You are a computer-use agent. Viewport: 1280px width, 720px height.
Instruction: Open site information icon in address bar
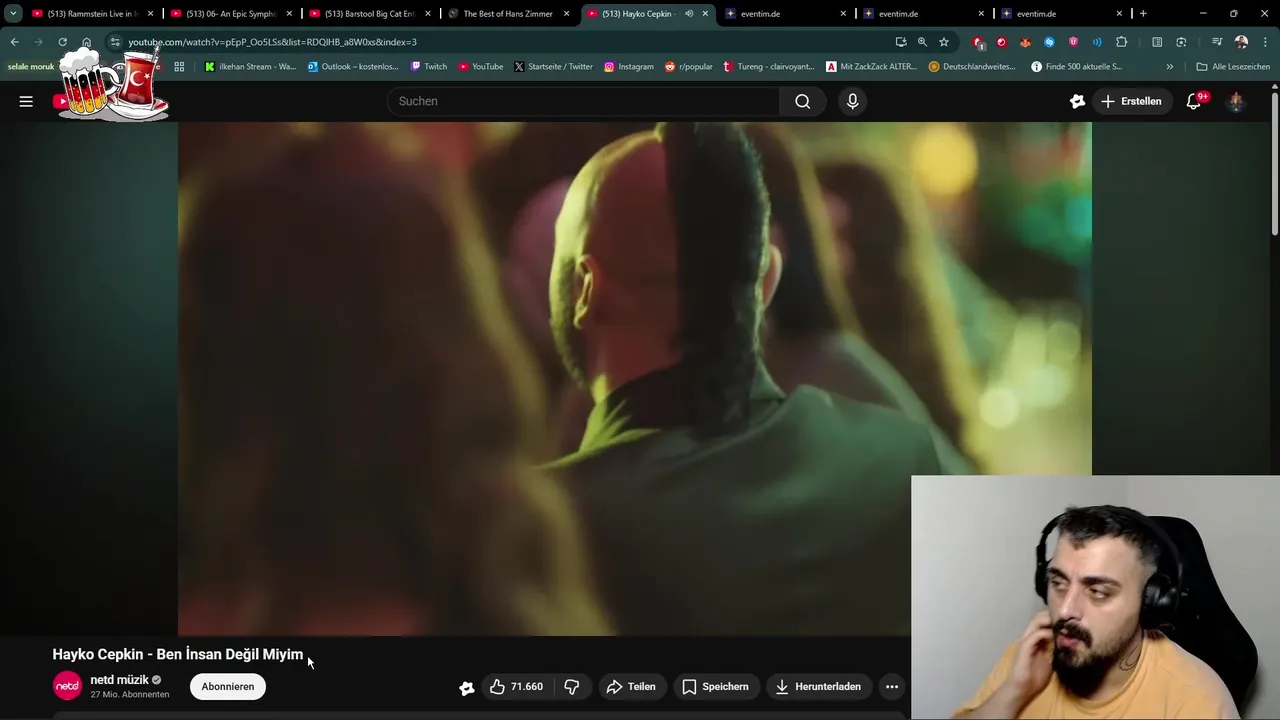click(115, 42)
